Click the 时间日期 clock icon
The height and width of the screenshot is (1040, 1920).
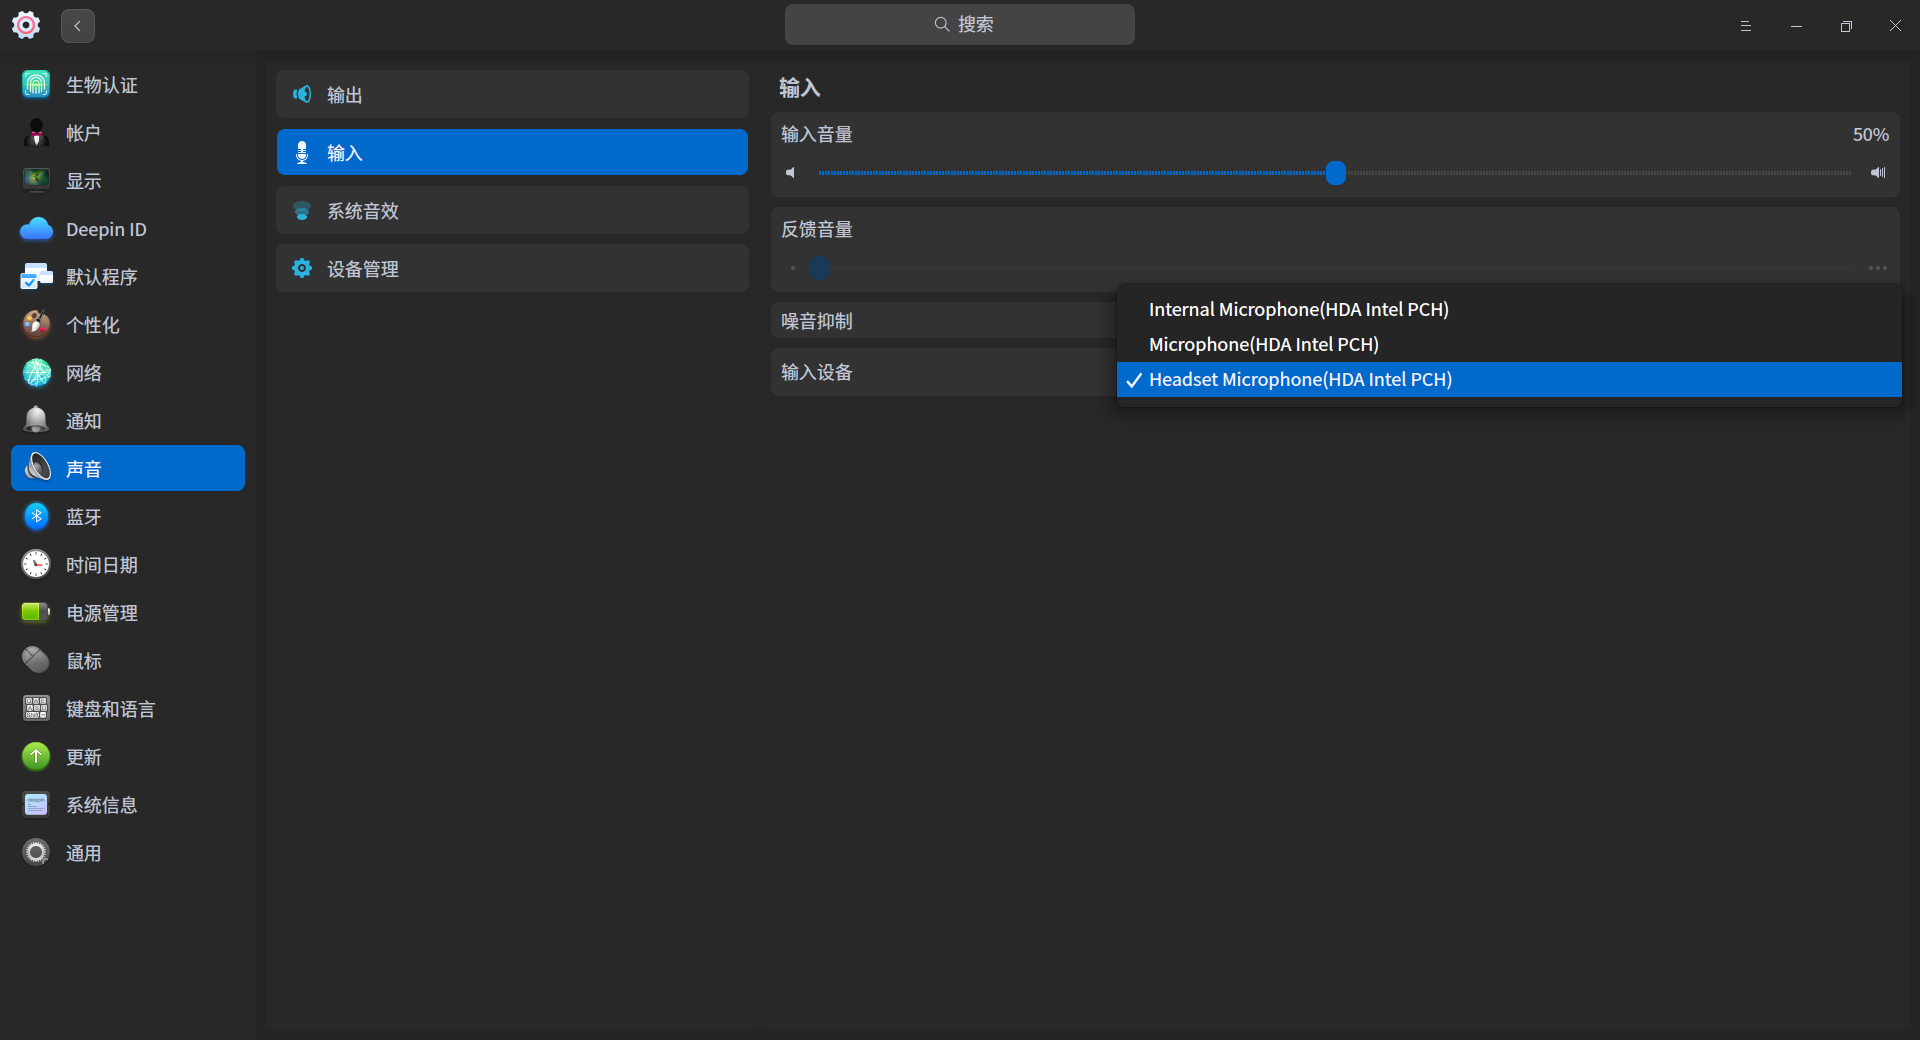(x=36, y=565)
